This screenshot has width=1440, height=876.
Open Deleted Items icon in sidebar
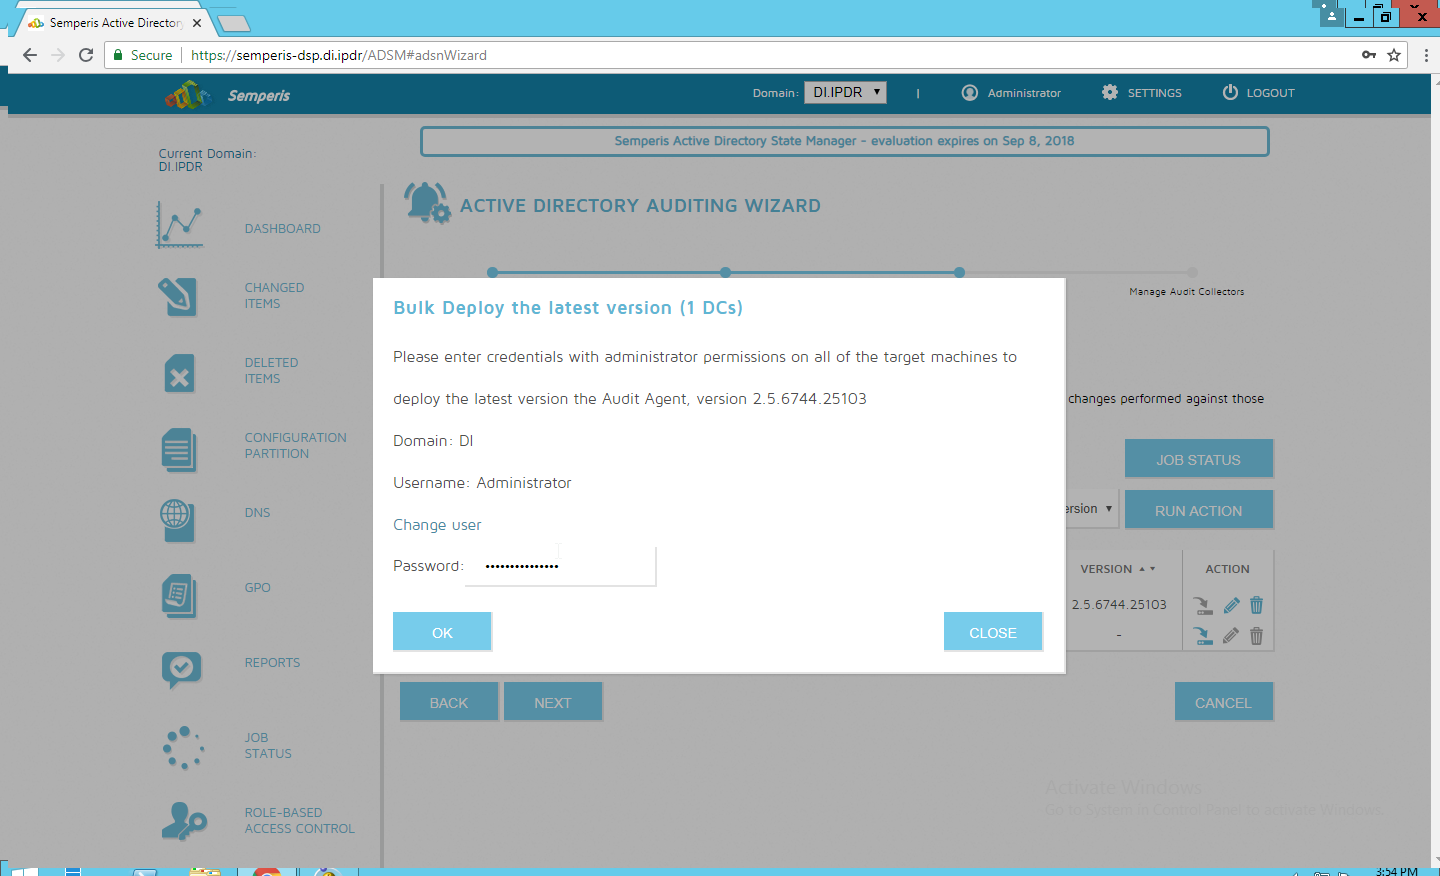(178, 373)
